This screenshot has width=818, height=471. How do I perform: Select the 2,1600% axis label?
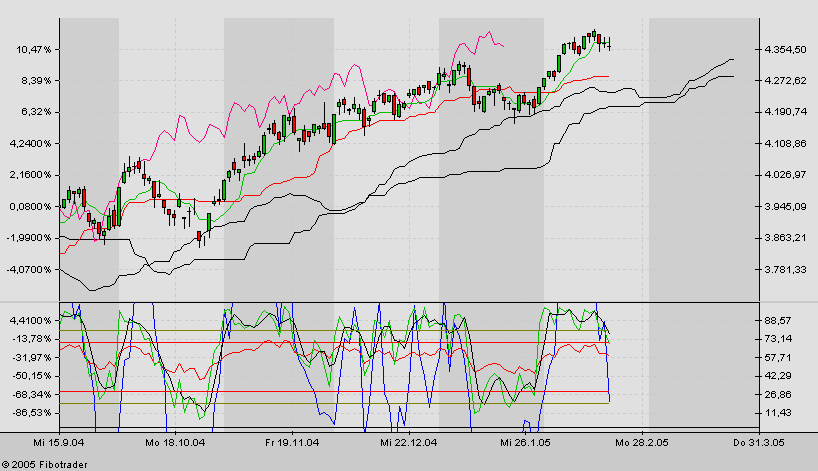[x=31, y=175]
